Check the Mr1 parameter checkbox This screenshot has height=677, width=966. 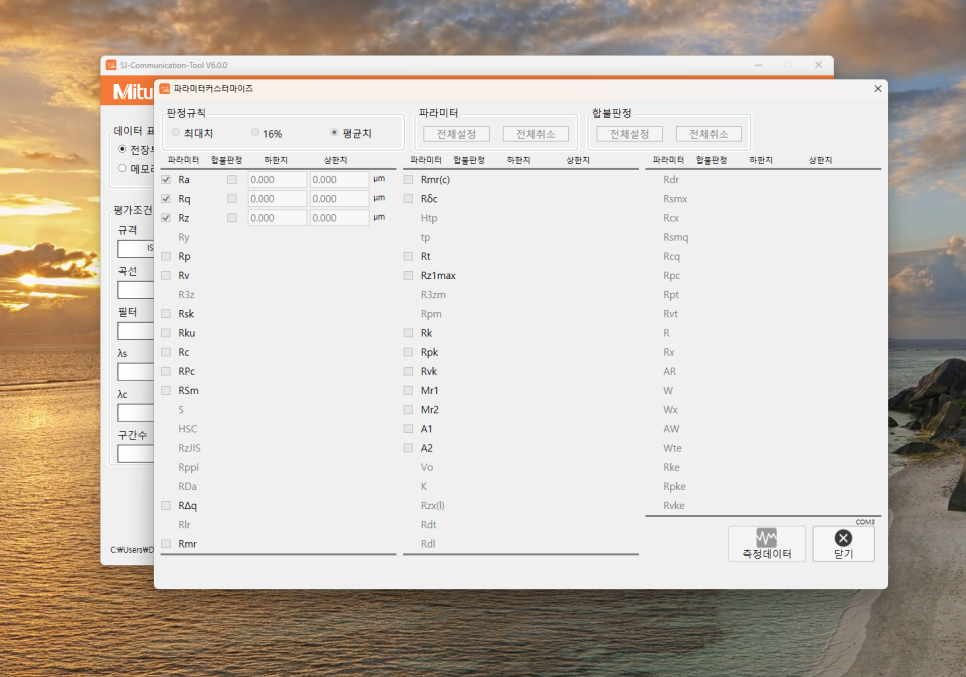(x=408, y=391)
